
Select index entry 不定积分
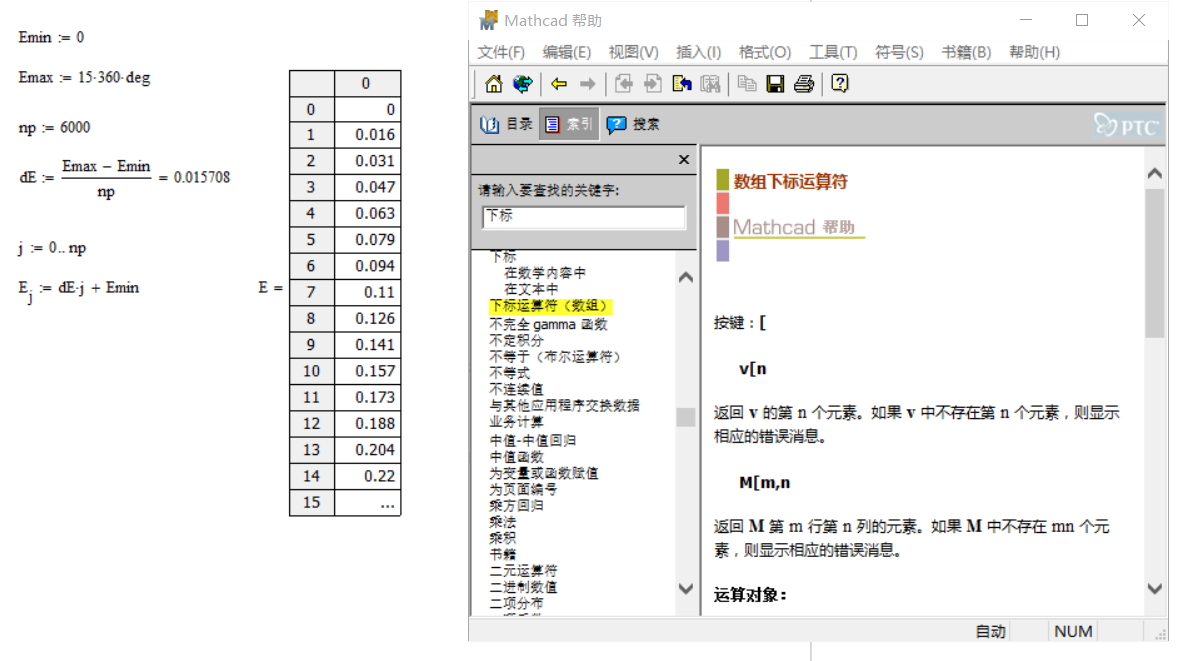pyautogui.click(x=516, y=340)
